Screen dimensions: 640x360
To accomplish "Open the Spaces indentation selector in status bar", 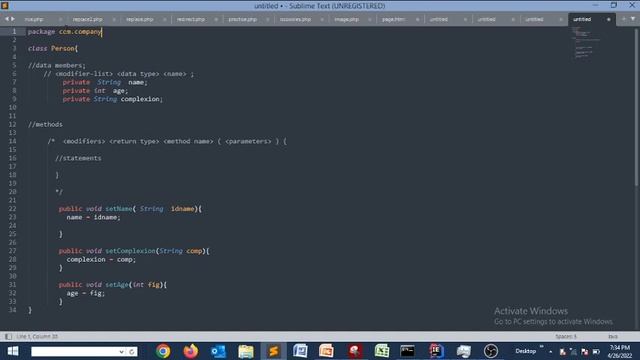I will (x=566, y=336).
